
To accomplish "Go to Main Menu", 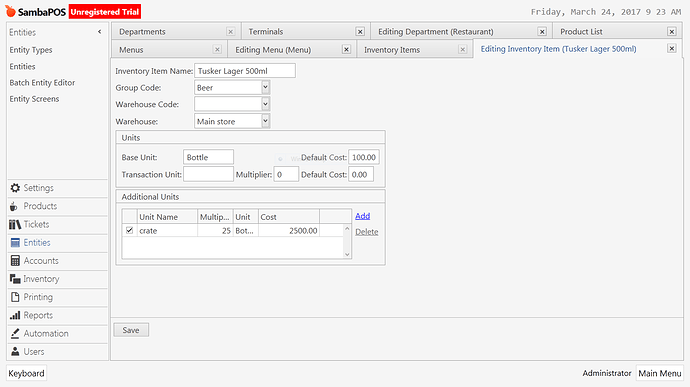I will pyautogui.click(x=660, y=373).
